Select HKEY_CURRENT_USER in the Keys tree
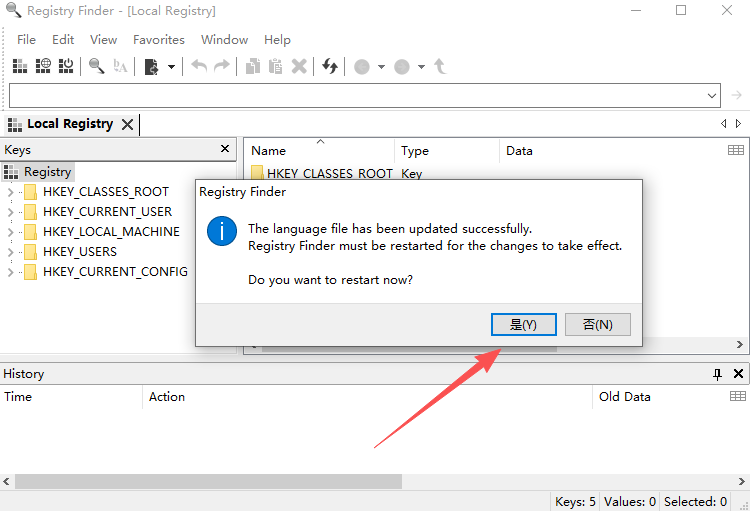The width and height of the screenshot is (750, 511). click(x=107, y=211)
